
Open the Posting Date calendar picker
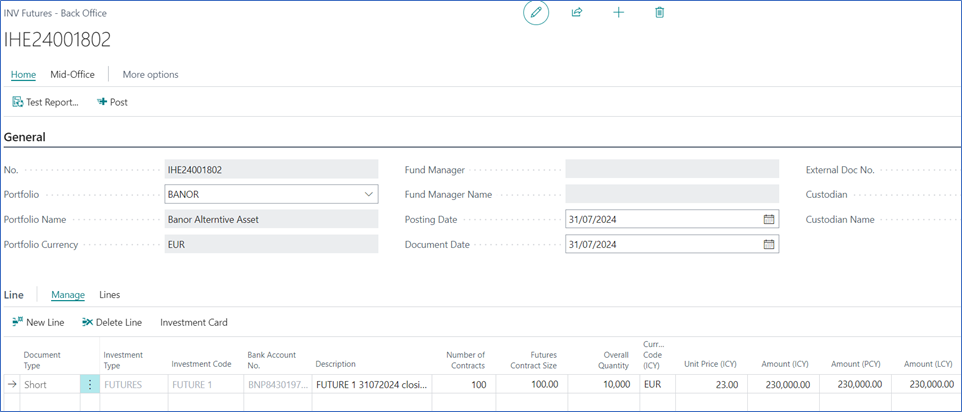pos(768,219)
